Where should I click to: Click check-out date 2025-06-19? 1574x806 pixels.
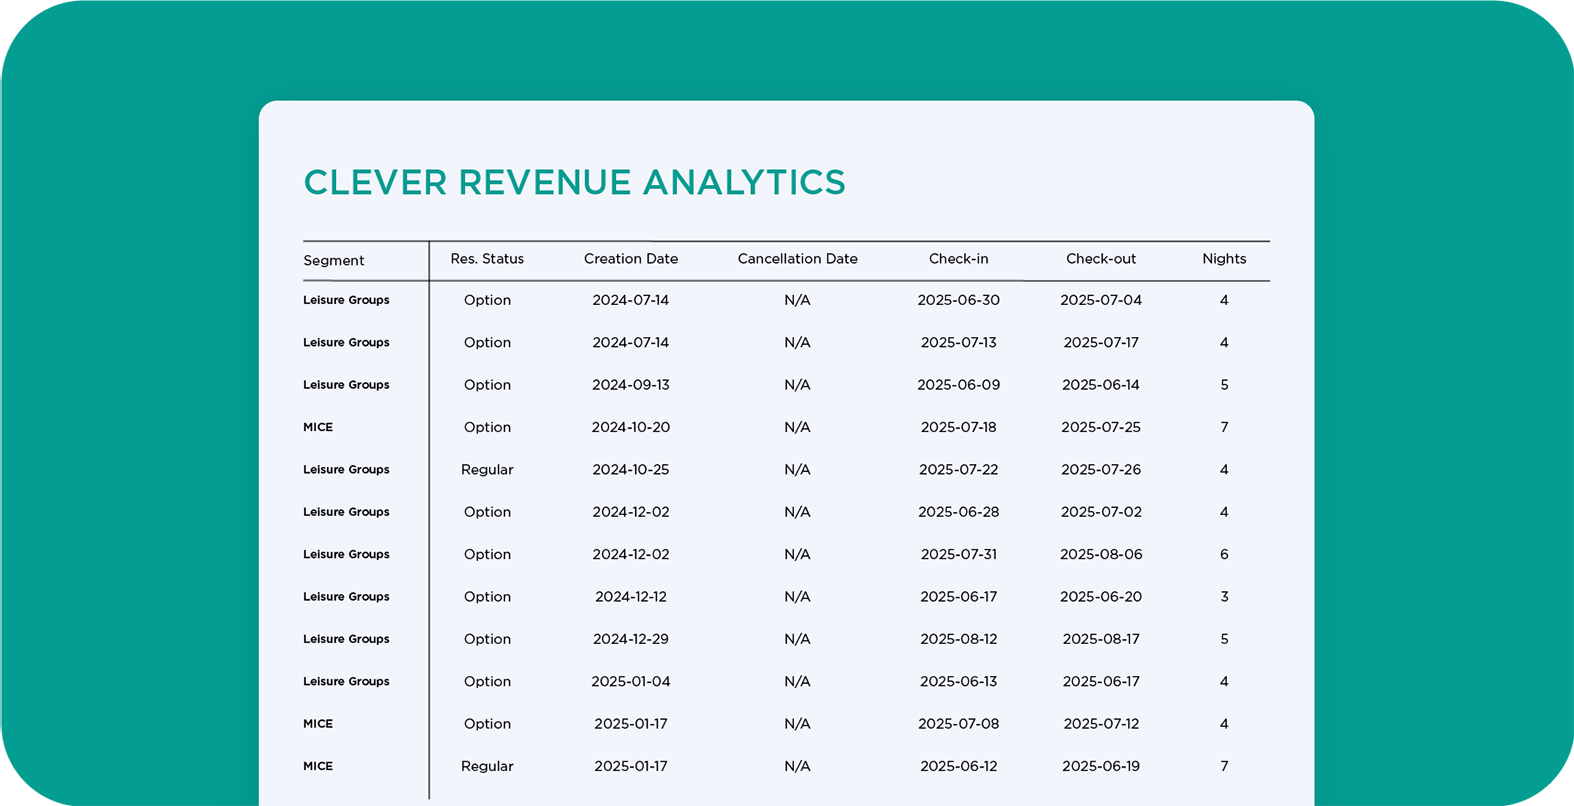point(1101,766)
